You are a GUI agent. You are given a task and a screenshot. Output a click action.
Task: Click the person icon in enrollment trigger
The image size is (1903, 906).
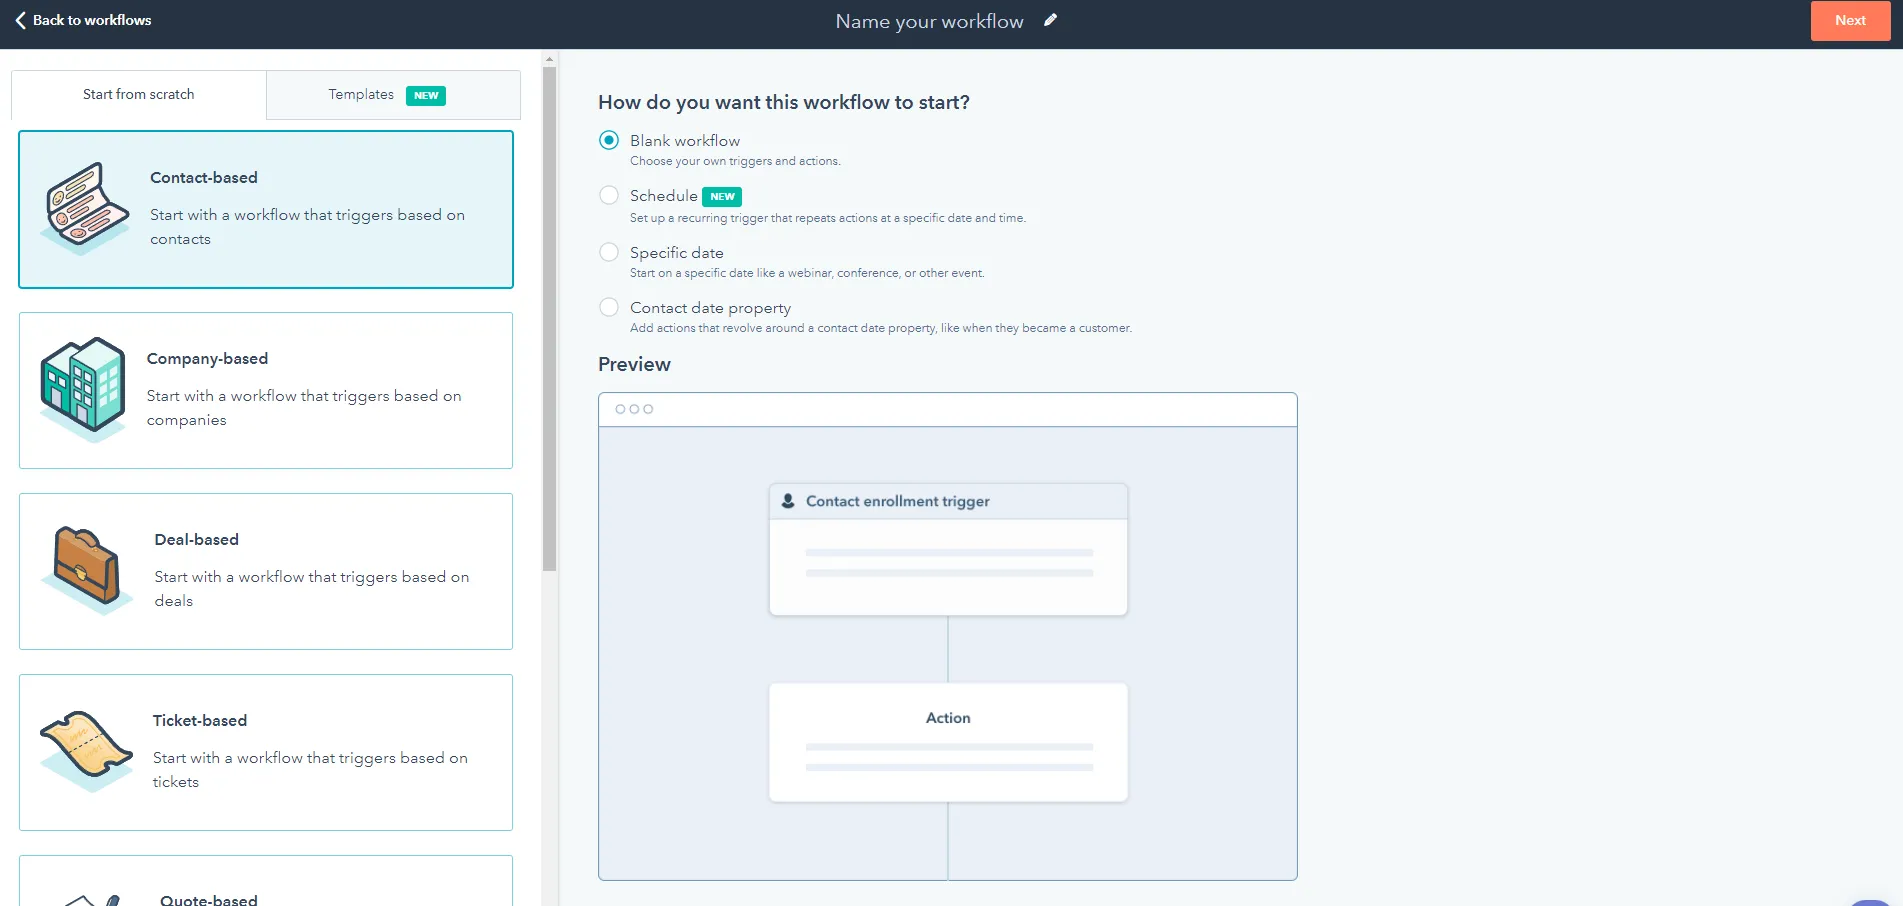pyautogui.click(x=788, y=501)
